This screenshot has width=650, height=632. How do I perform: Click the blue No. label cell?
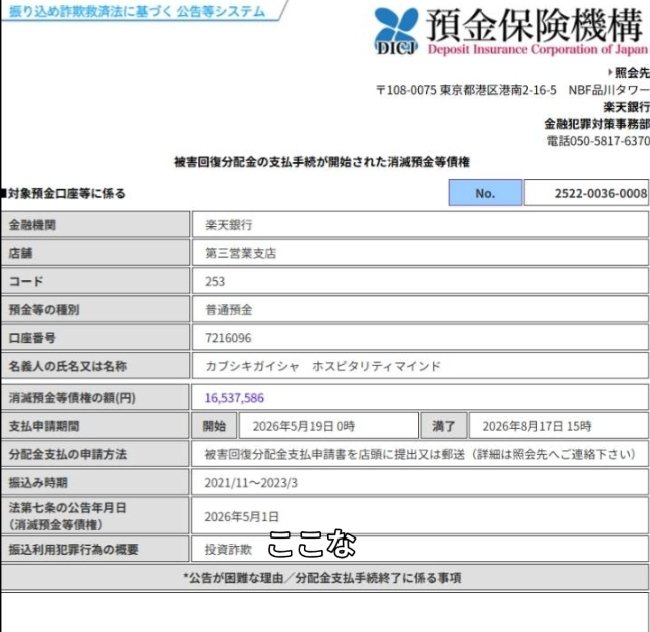coord(485,193)
